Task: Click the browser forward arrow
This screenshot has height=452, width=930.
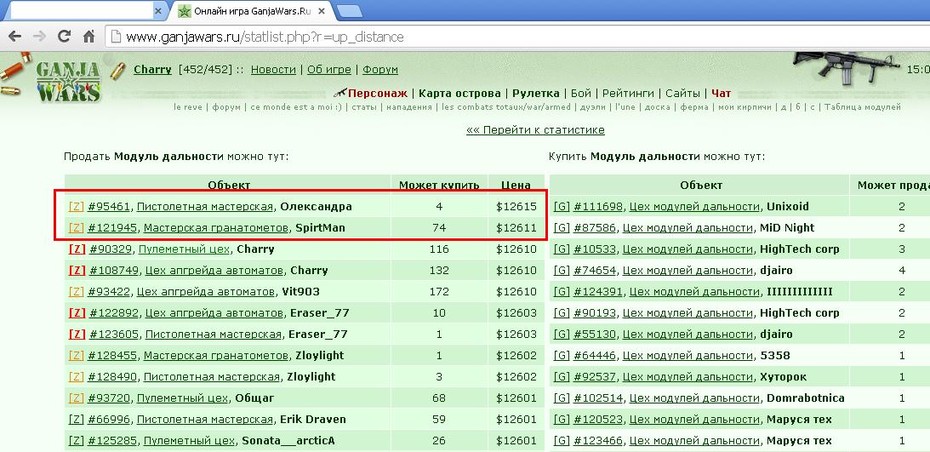Action: point(39,36)
